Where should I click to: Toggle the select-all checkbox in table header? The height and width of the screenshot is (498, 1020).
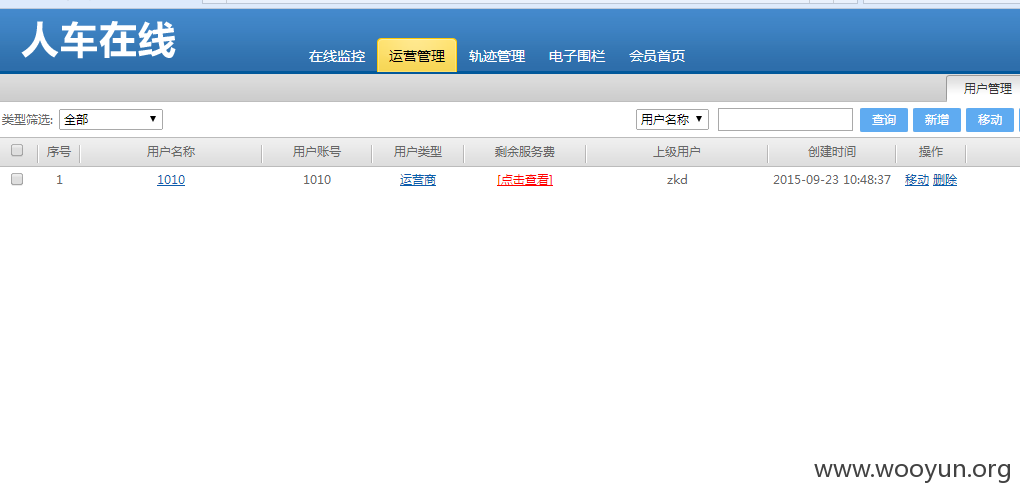(x=17, y=151)
